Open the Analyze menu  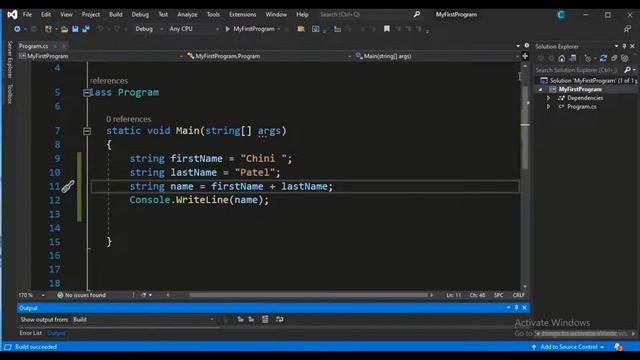click(187, 14)
